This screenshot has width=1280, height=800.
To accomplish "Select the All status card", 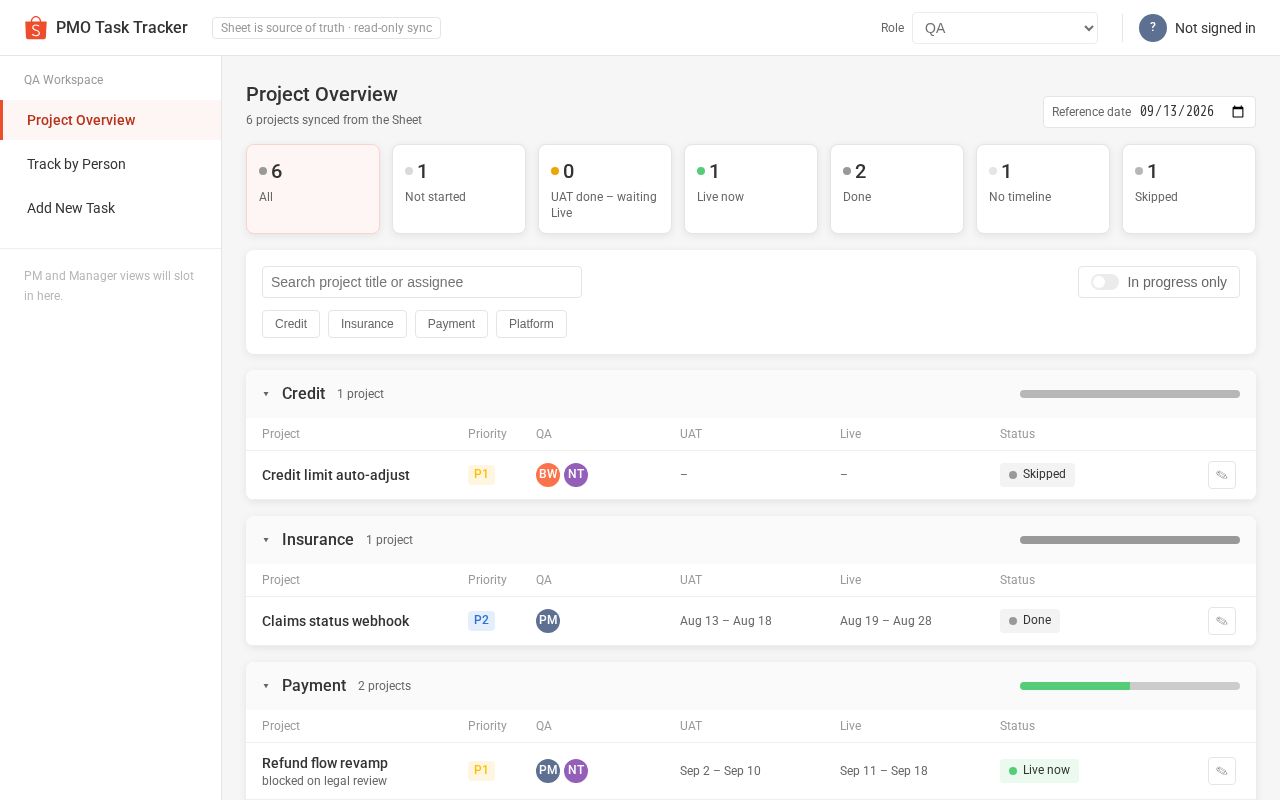I will click(x=313, y=189).
